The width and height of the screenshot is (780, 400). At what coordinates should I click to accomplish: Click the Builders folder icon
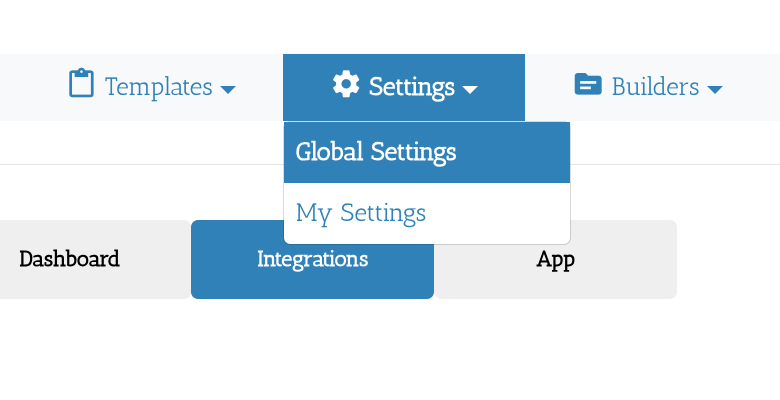(588, 85)
